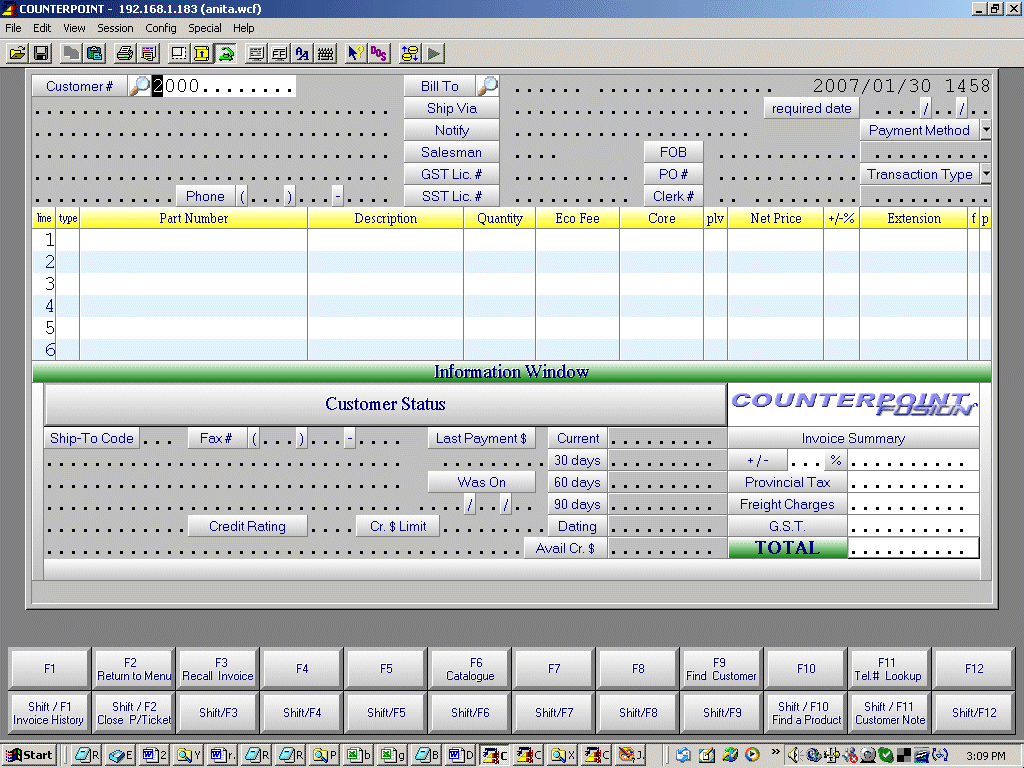This screenshot has height=768, width=1024.
Task: Click the Open folder toolbar icon
Action: click(x=18, y=53)
